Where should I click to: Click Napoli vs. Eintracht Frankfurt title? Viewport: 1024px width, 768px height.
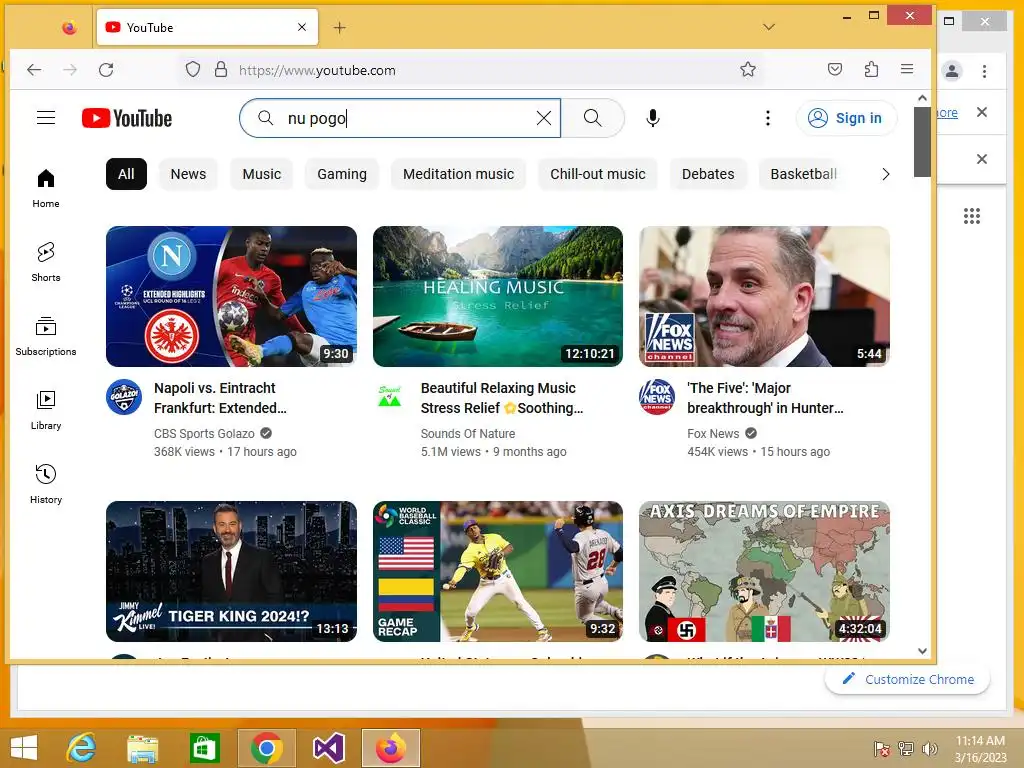click(x=220, y=398)
